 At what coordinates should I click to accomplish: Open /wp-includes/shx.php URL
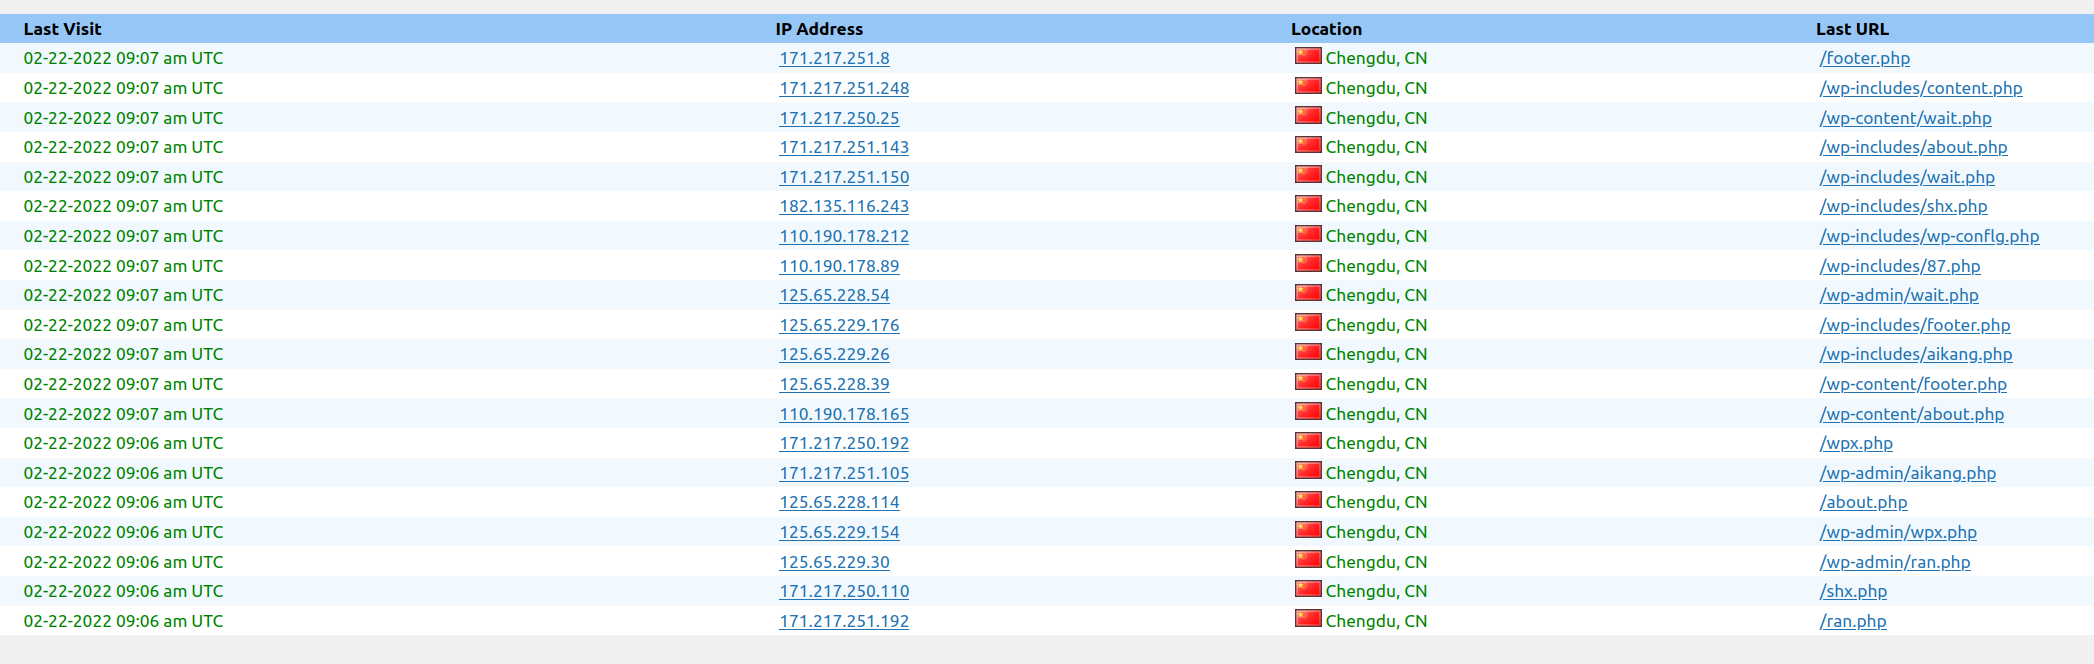tap(1903, 206)
